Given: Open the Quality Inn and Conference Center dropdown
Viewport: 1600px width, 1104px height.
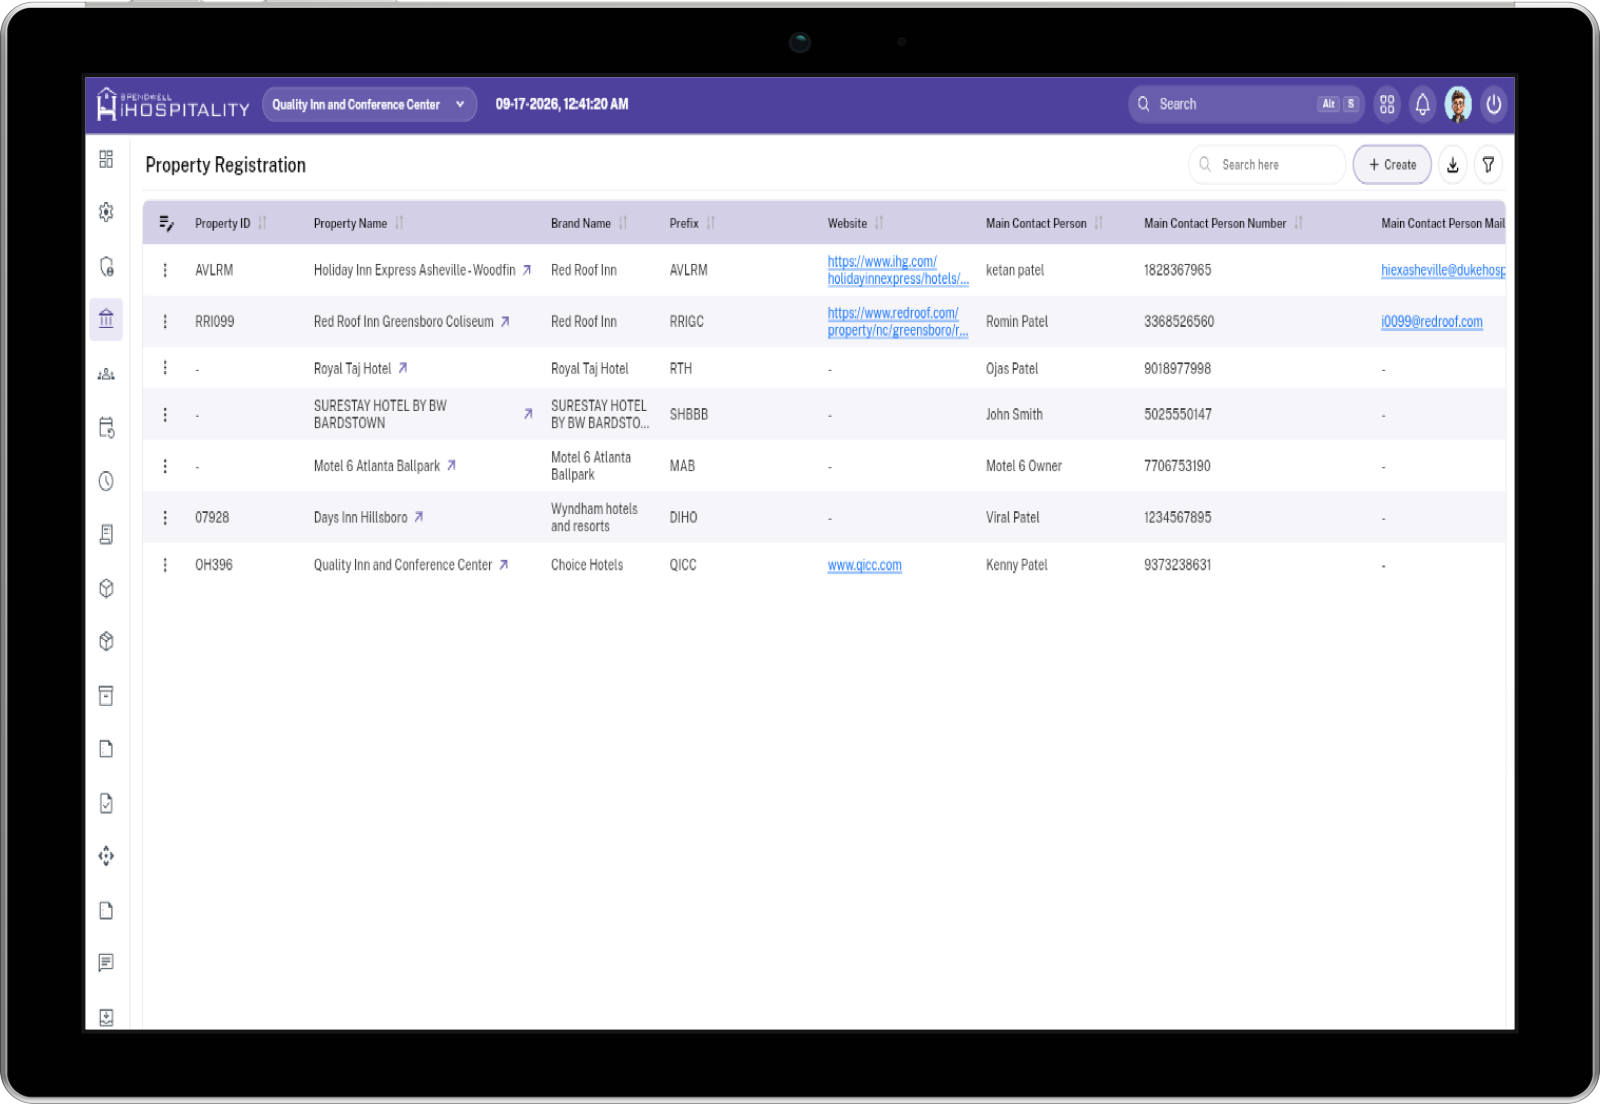Looking at the screenshot, I should click(x=369, y=104).
